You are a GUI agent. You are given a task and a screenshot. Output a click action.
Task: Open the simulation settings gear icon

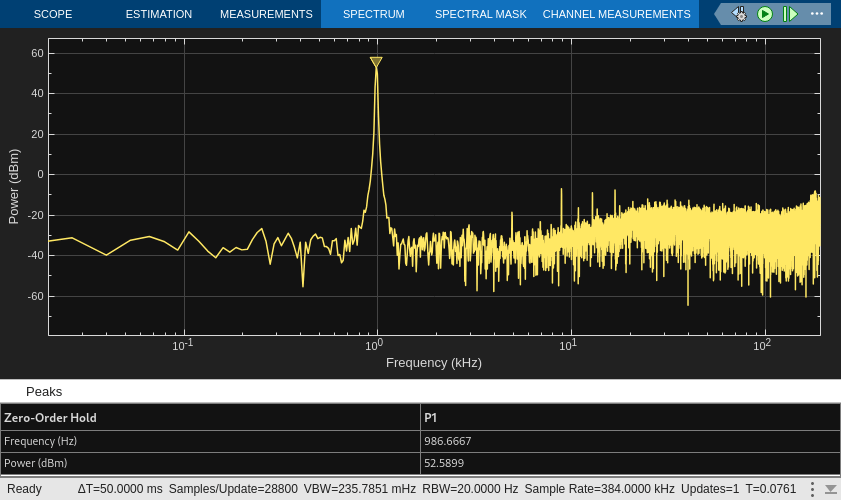(739, 14)
